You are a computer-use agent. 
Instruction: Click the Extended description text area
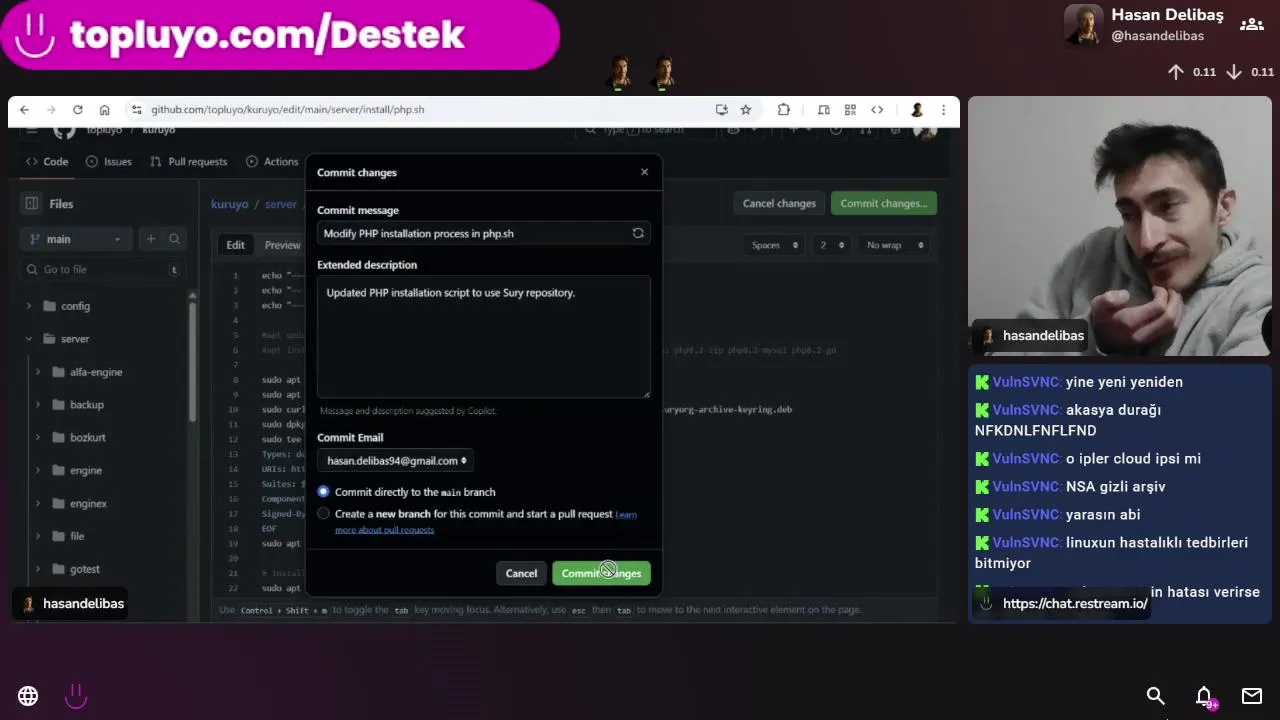(x=484, y=337)
